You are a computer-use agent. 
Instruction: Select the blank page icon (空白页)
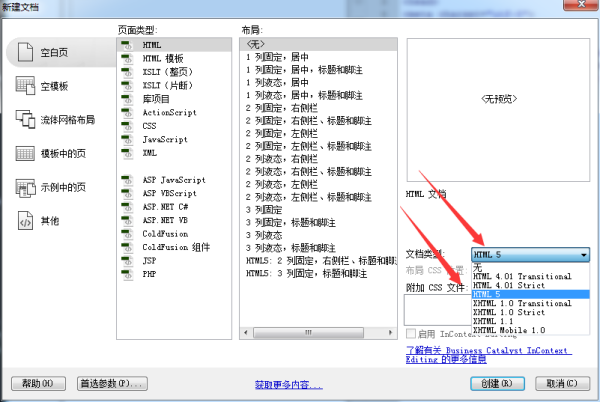(25, 52)
